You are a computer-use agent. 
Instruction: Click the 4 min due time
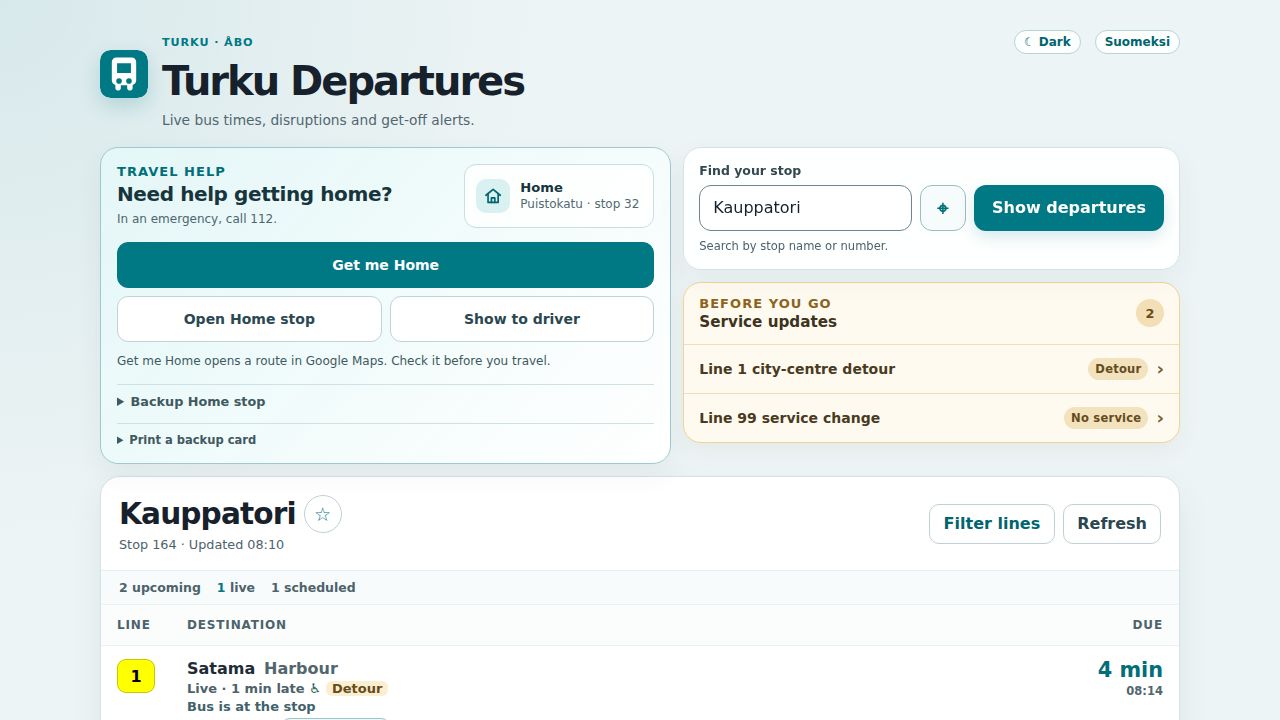pos(1130,669)
